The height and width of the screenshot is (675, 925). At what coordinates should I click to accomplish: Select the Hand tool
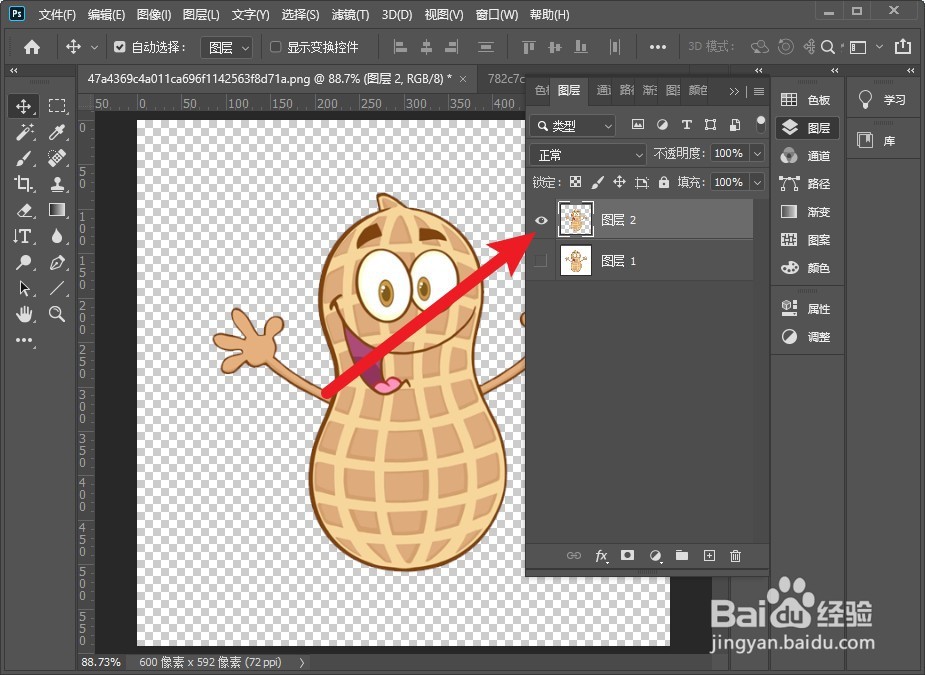point(25,314)
